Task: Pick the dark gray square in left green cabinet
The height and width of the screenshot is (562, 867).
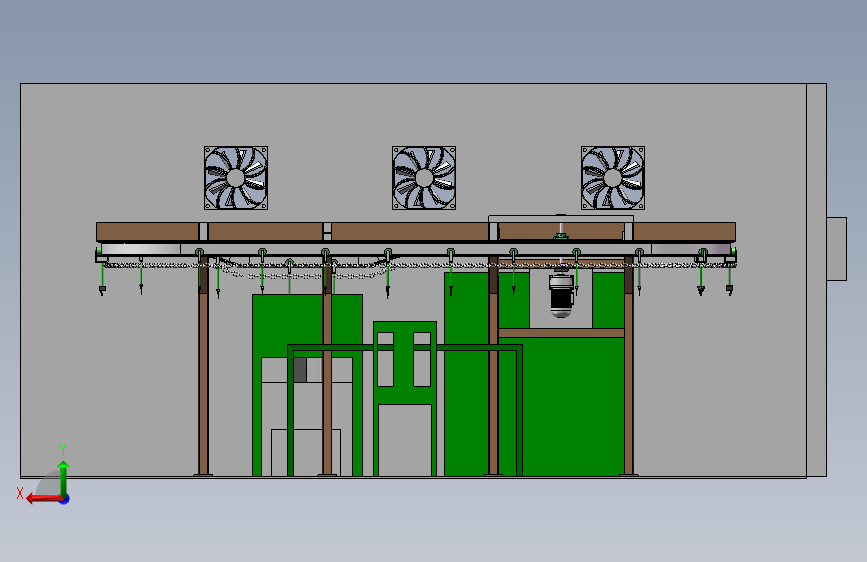Action: [x=300, y=370]
